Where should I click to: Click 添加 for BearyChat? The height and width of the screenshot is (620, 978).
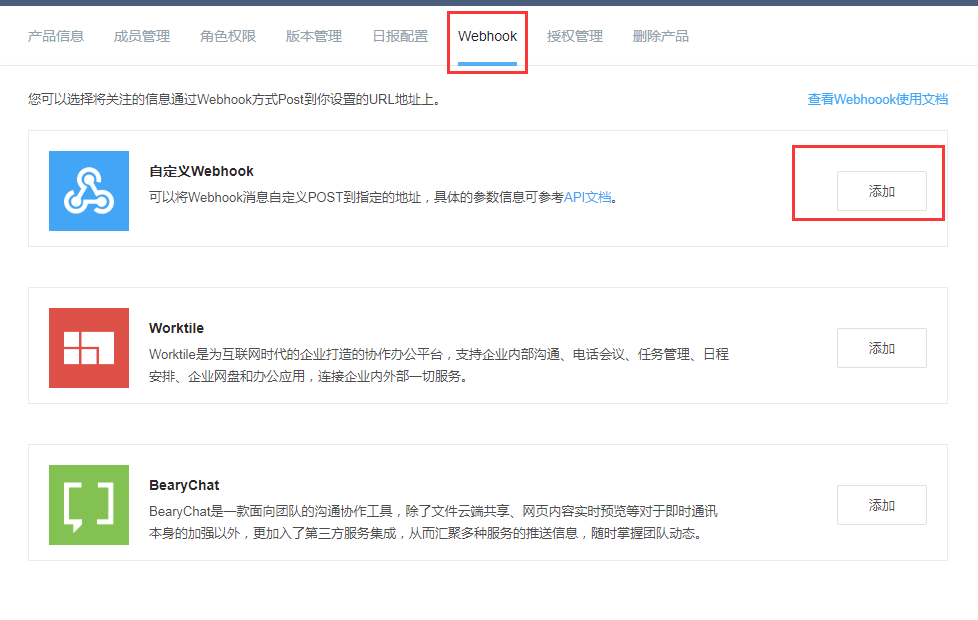pyautogui.click(x=881, y=505)
